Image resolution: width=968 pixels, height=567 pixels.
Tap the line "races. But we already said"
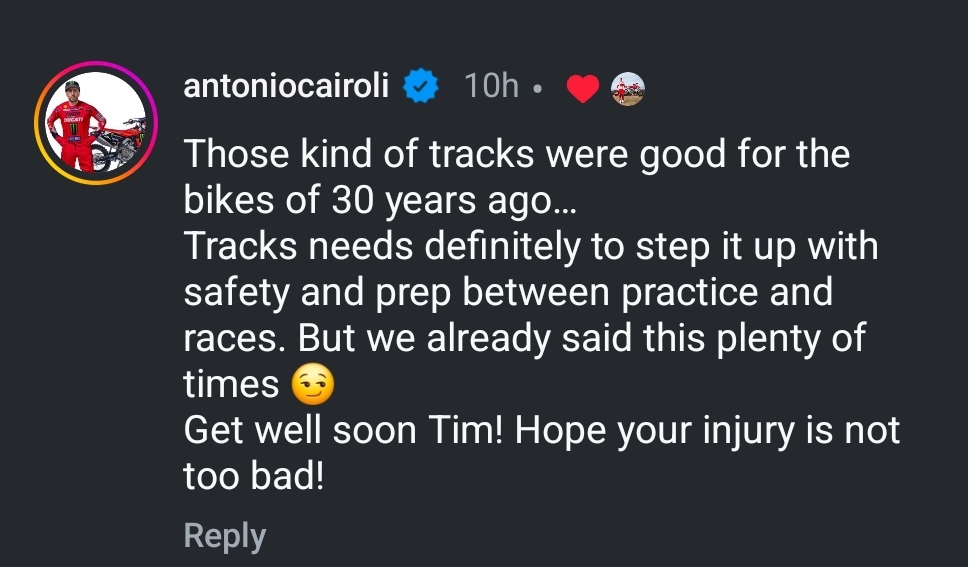point(524,338)
